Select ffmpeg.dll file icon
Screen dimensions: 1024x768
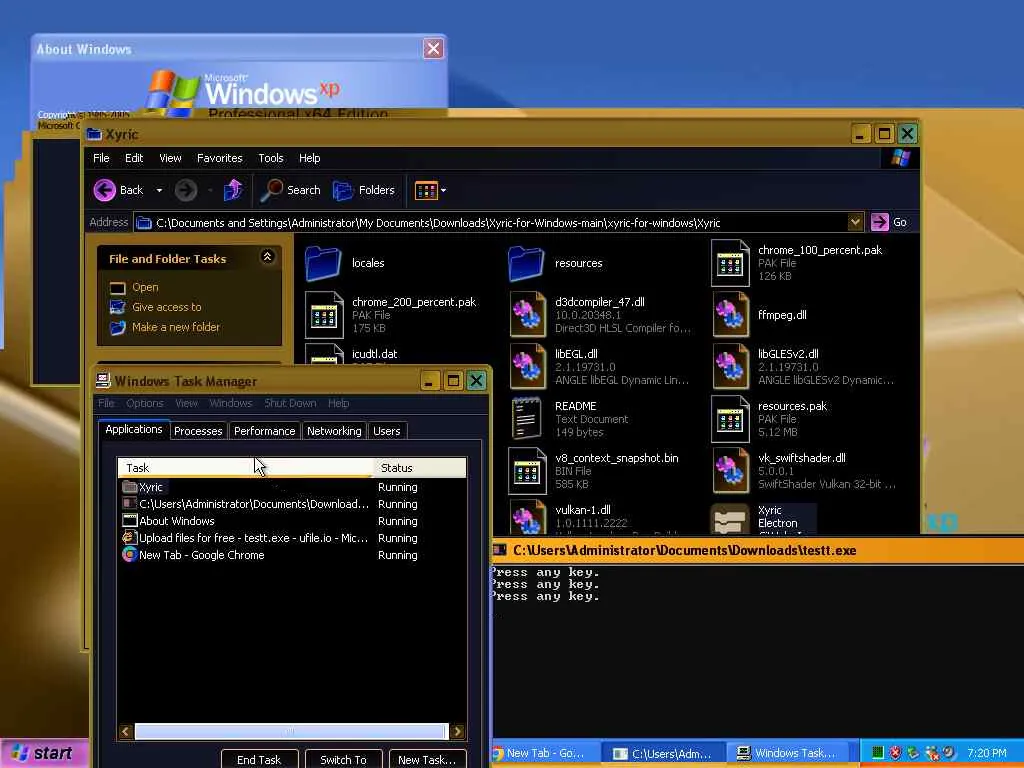[731, 315]
